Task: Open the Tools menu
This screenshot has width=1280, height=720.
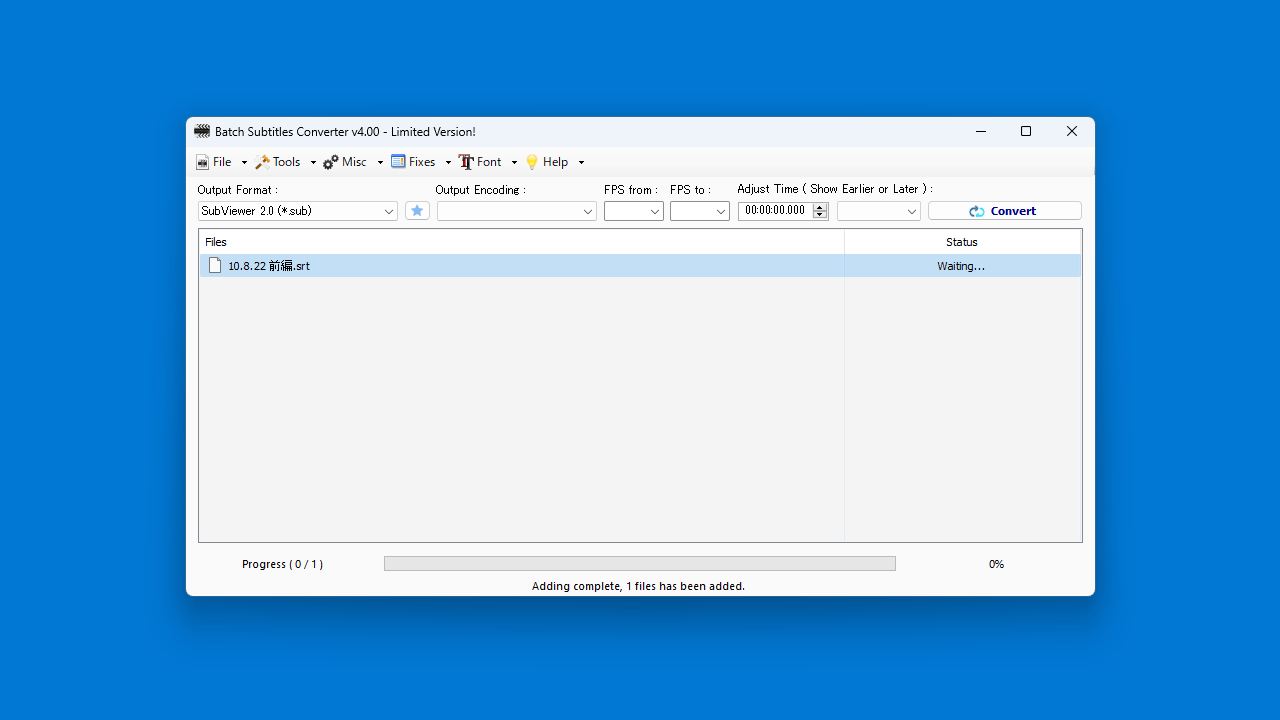Action: pyautogui.click(x=278, y=162)
